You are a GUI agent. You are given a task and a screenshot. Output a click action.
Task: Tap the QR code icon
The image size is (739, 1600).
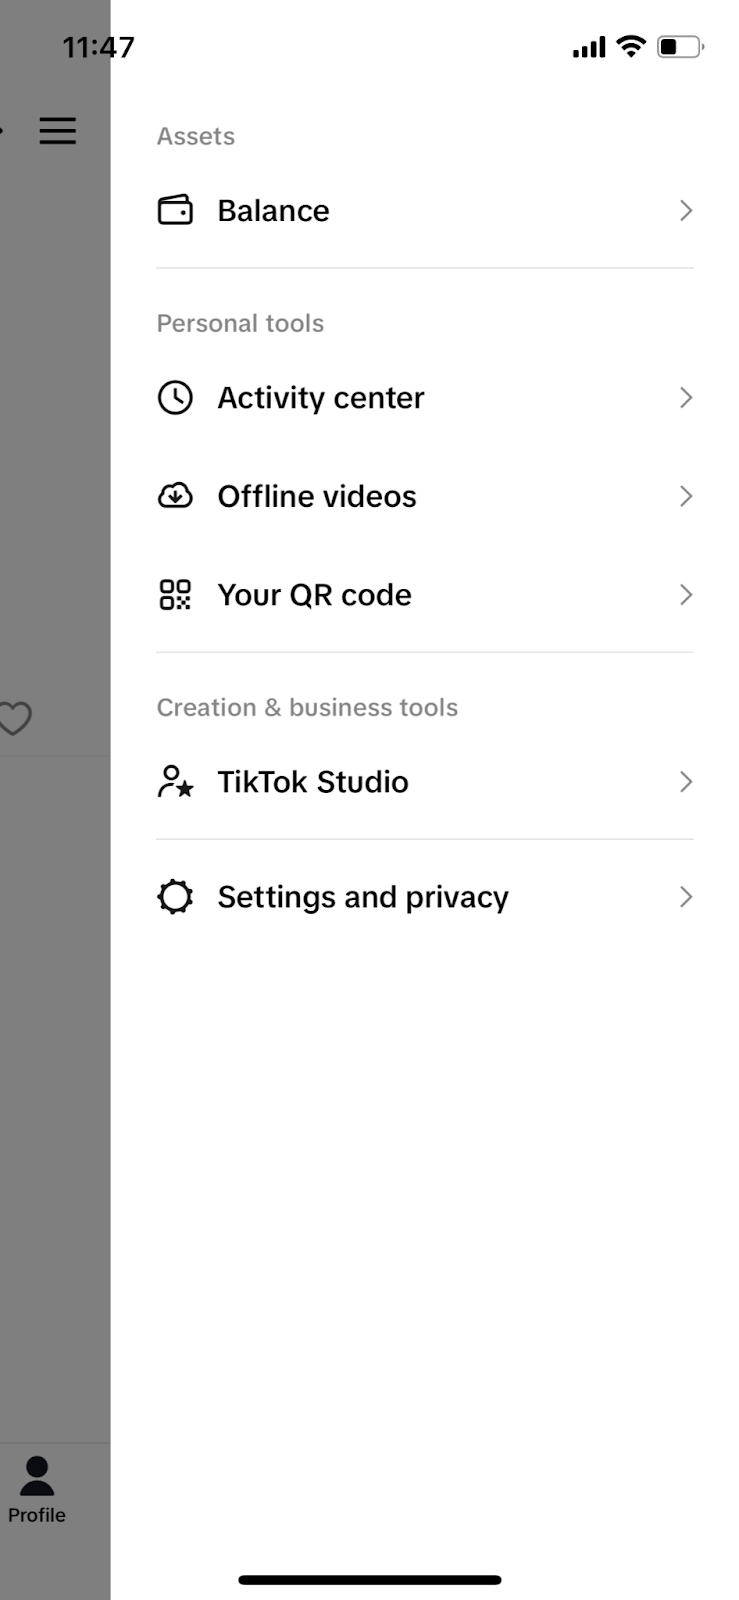(x=175, y=595)
